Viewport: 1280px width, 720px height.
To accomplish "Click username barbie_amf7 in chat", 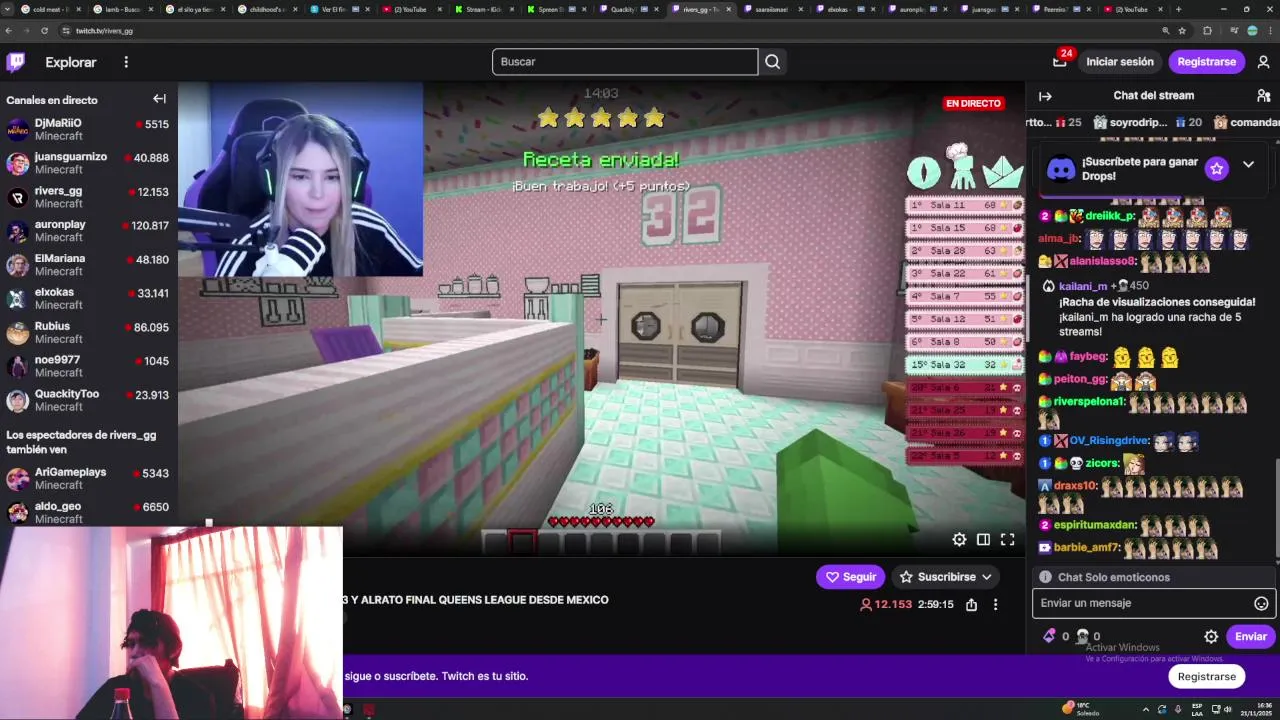I will (1087, 548).
